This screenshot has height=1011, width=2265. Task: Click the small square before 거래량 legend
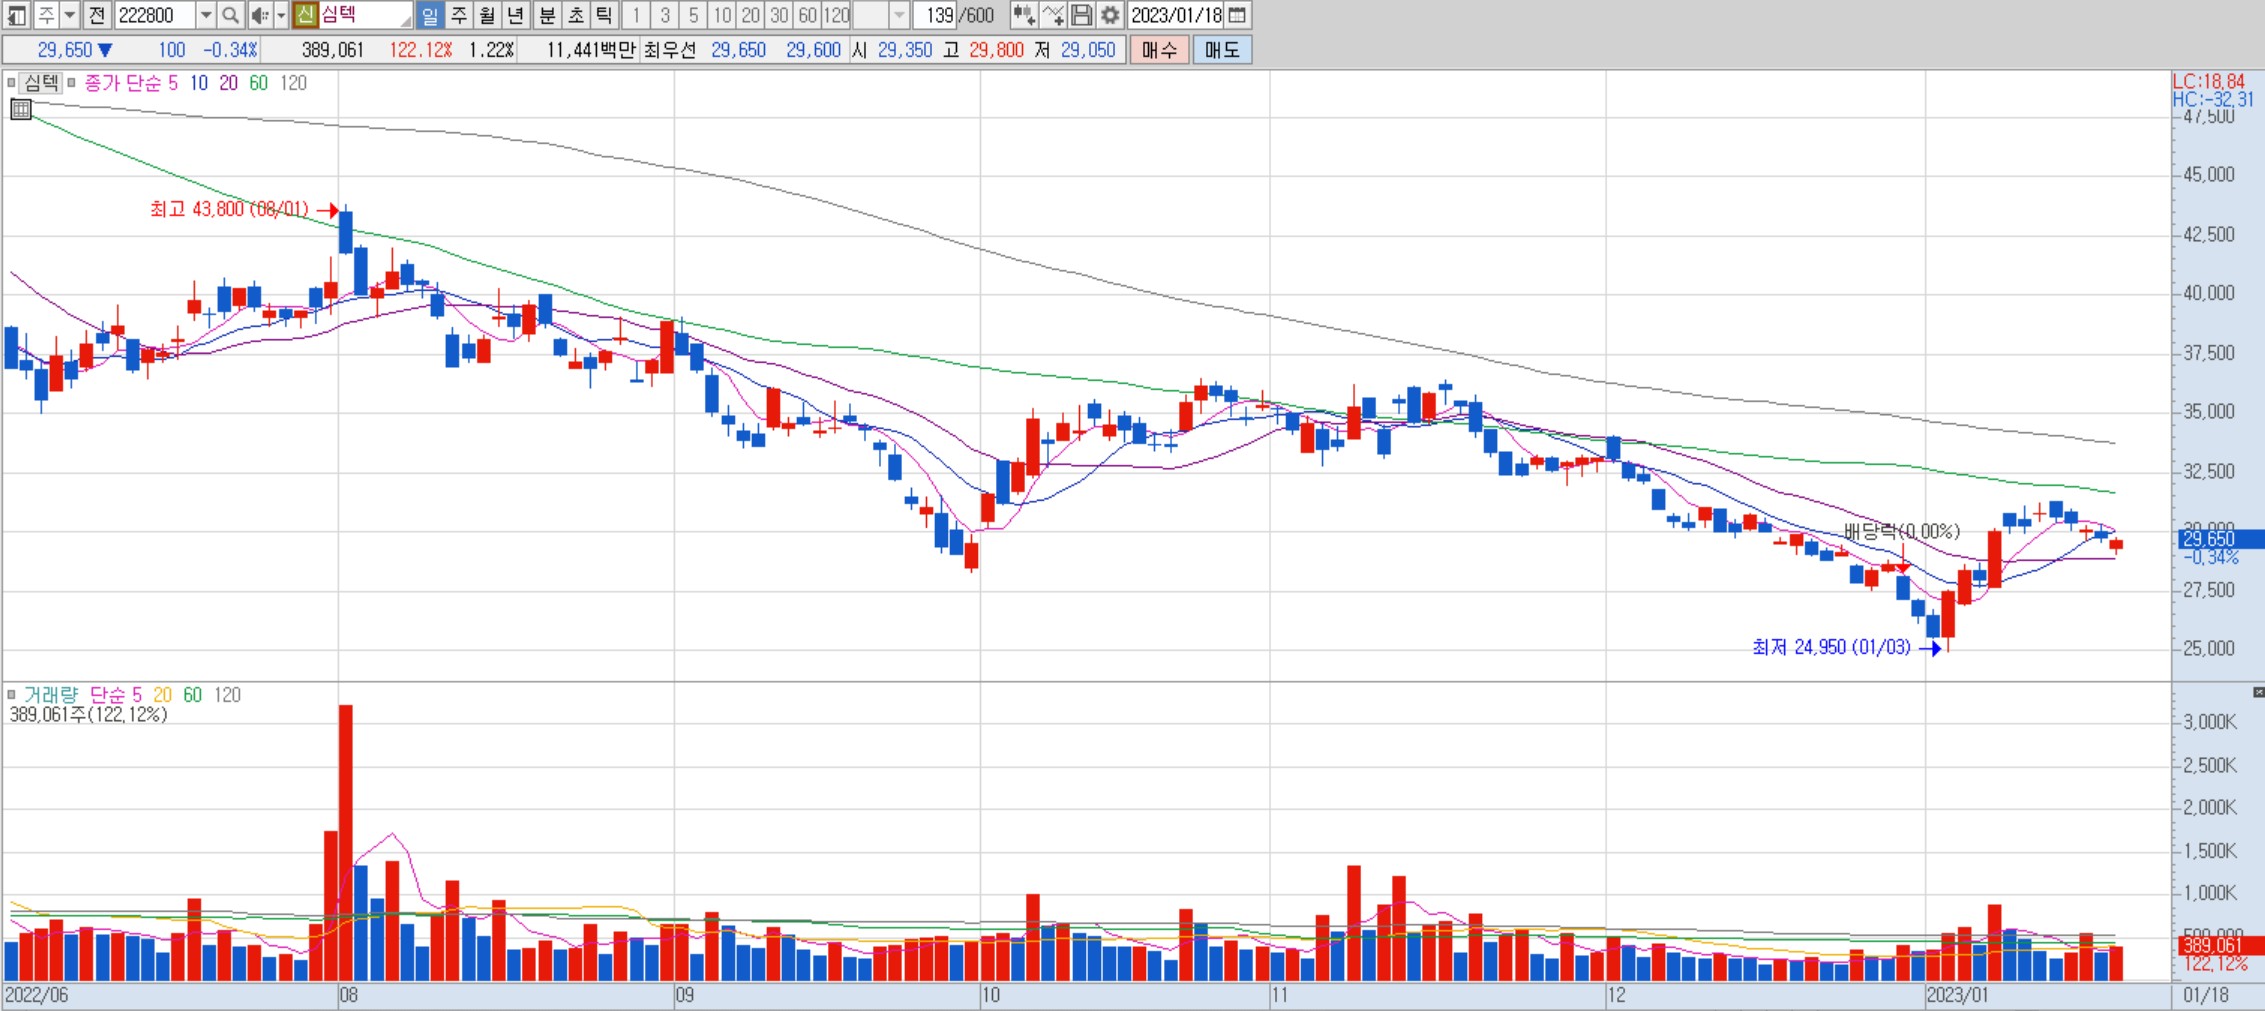click(x=11, y=694)
